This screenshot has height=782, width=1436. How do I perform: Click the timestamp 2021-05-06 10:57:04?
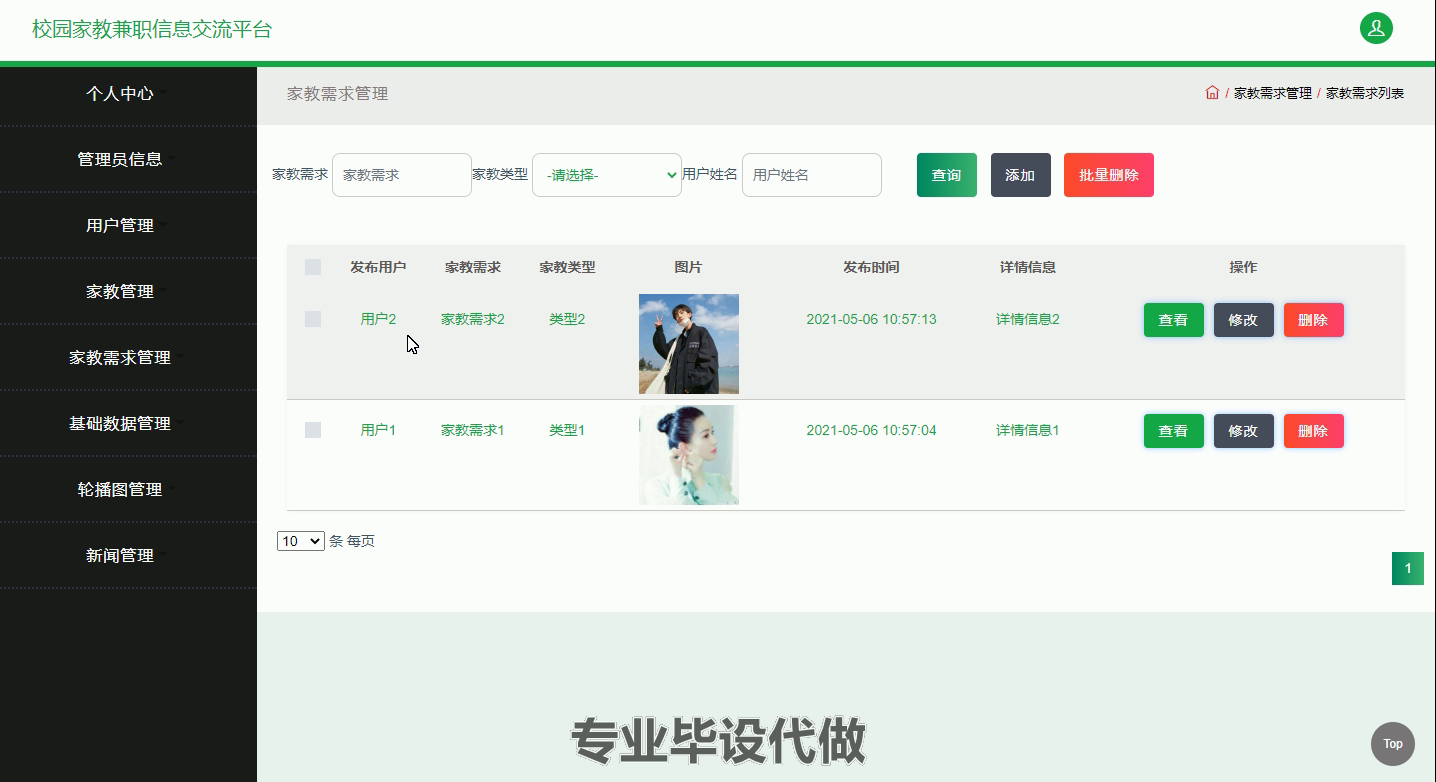coord(871,430)
